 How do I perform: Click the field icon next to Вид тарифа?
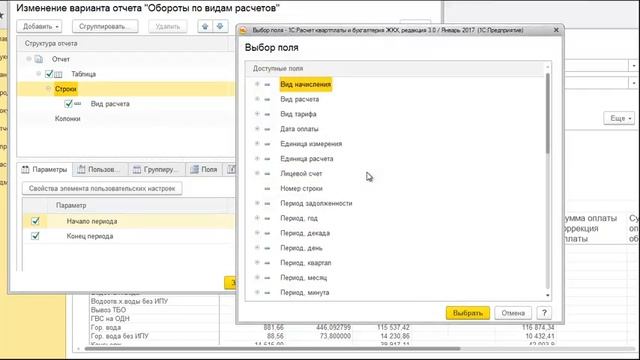click(x=267, y=114)
